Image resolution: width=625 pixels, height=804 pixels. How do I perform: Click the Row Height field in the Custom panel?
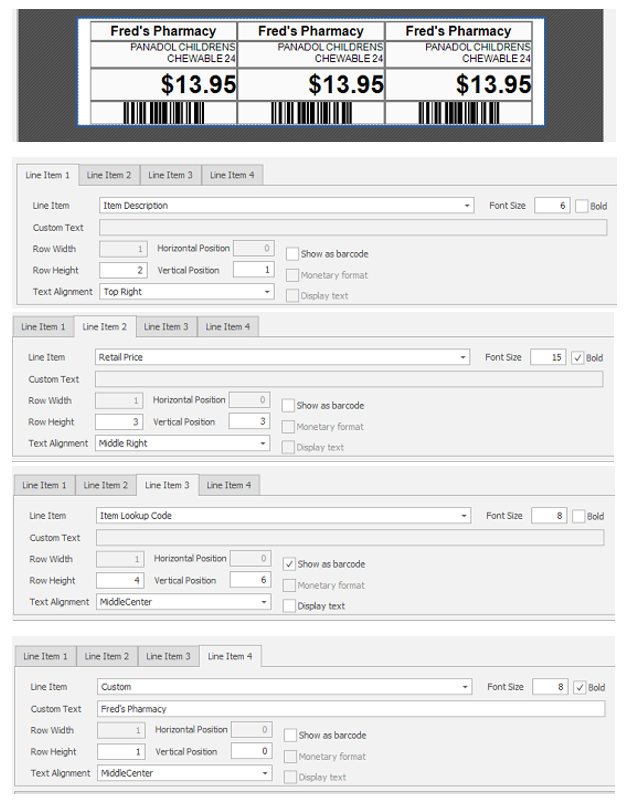121,752
